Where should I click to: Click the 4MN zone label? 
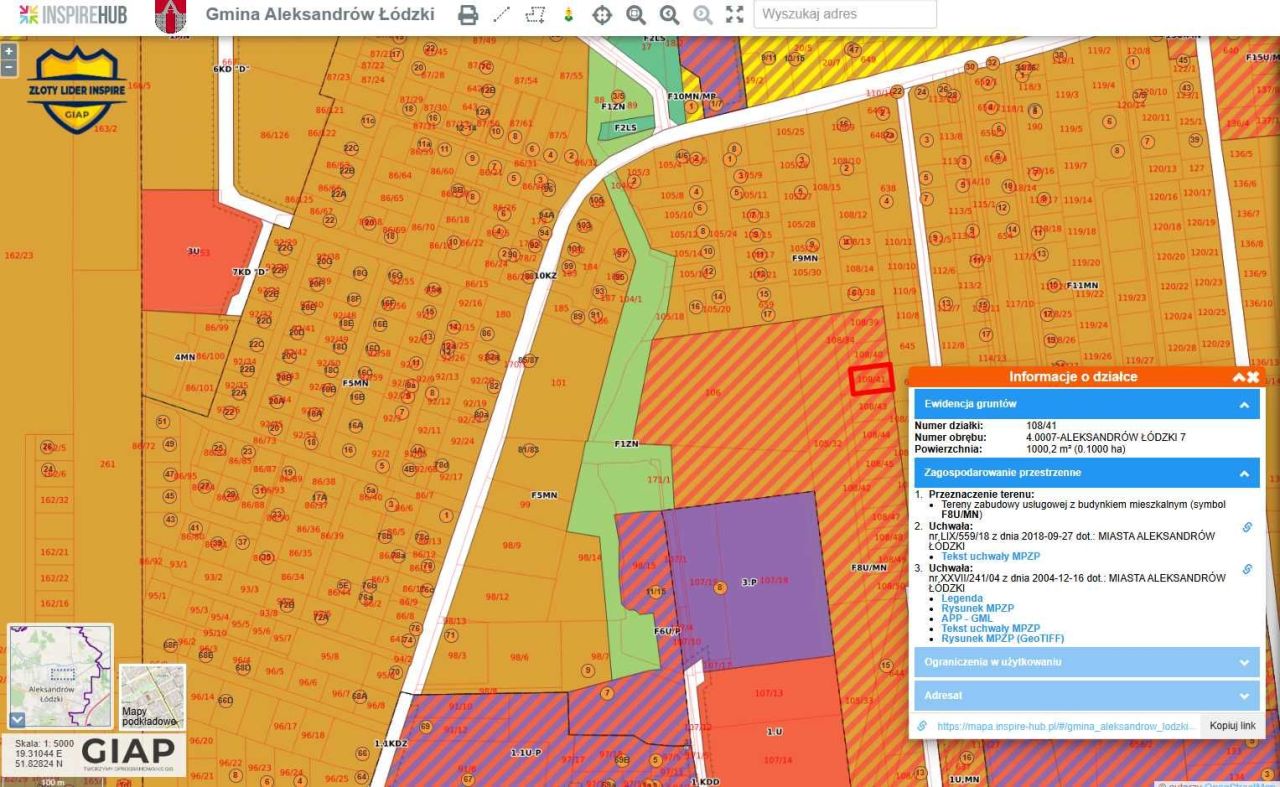185,357
